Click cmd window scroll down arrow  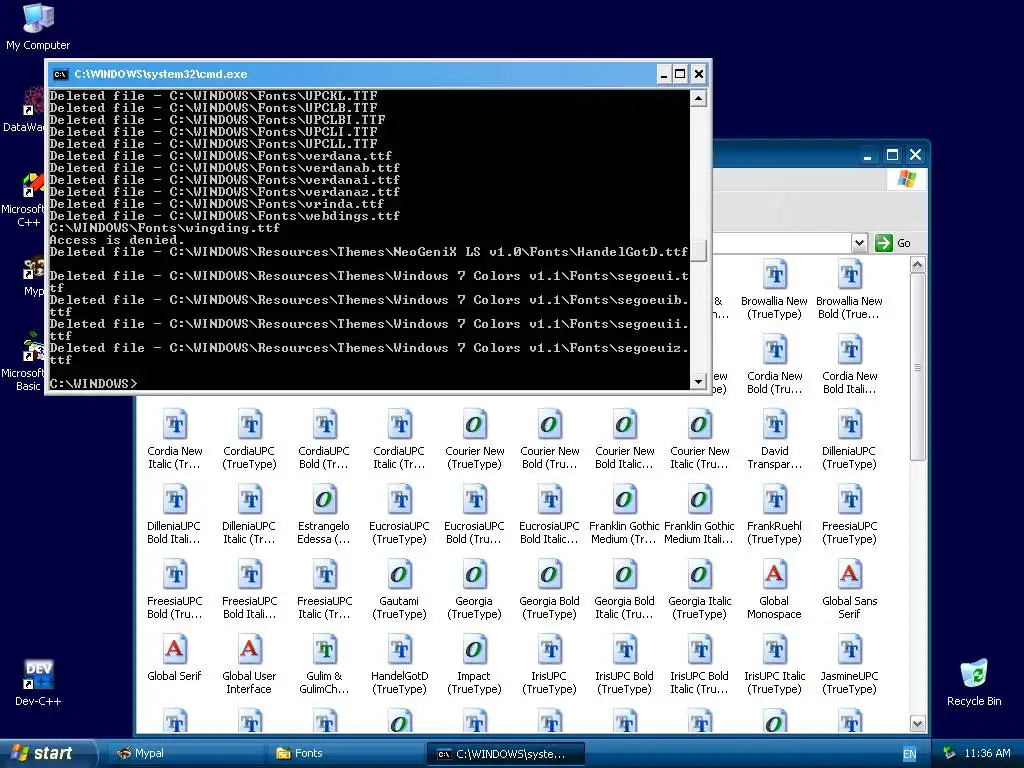coord(698,381)
